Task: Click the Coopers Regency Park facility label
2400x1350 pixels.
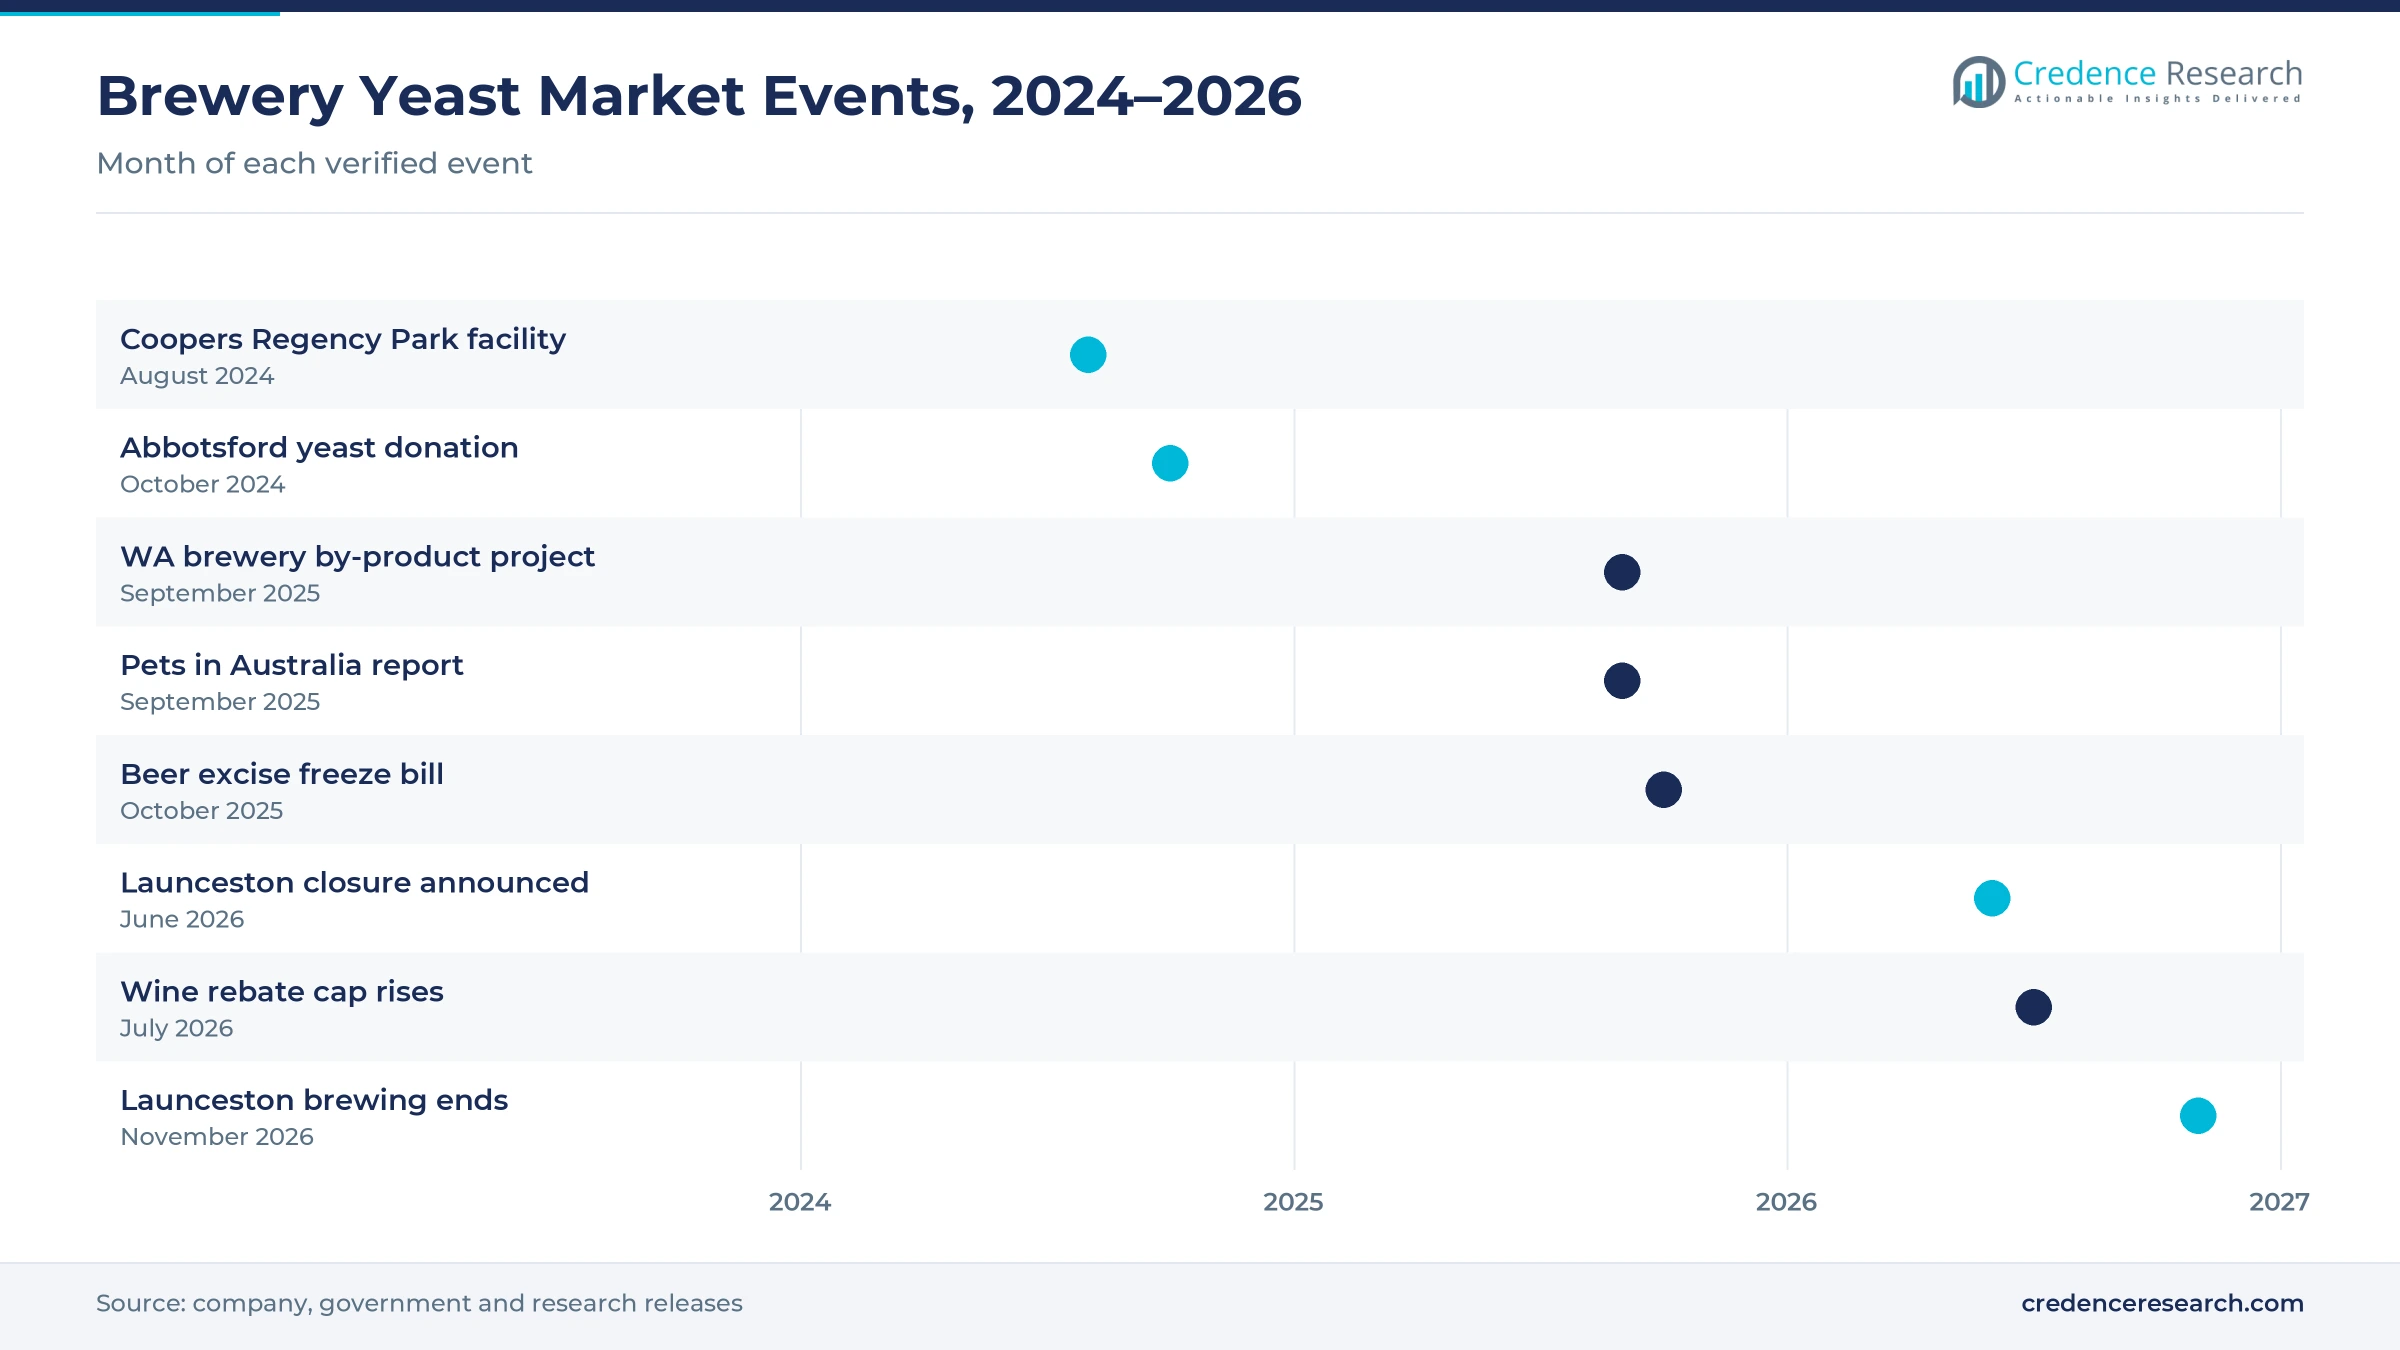Action: tap(343, 340)
